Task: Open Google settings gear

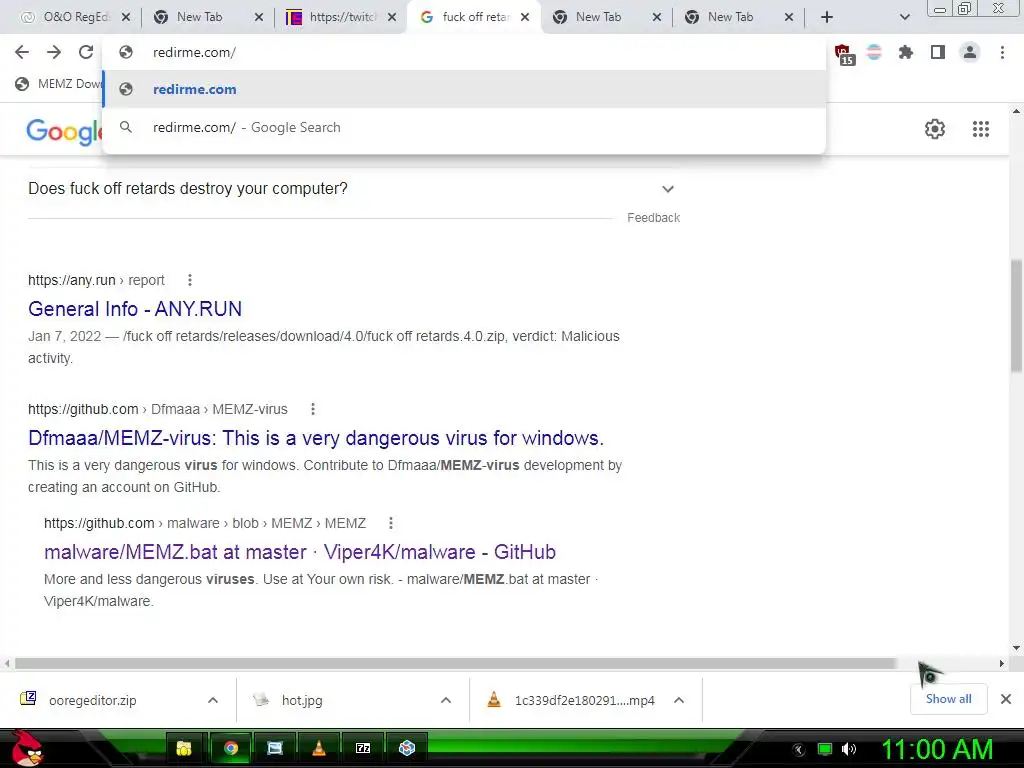Action: [935, 129]
